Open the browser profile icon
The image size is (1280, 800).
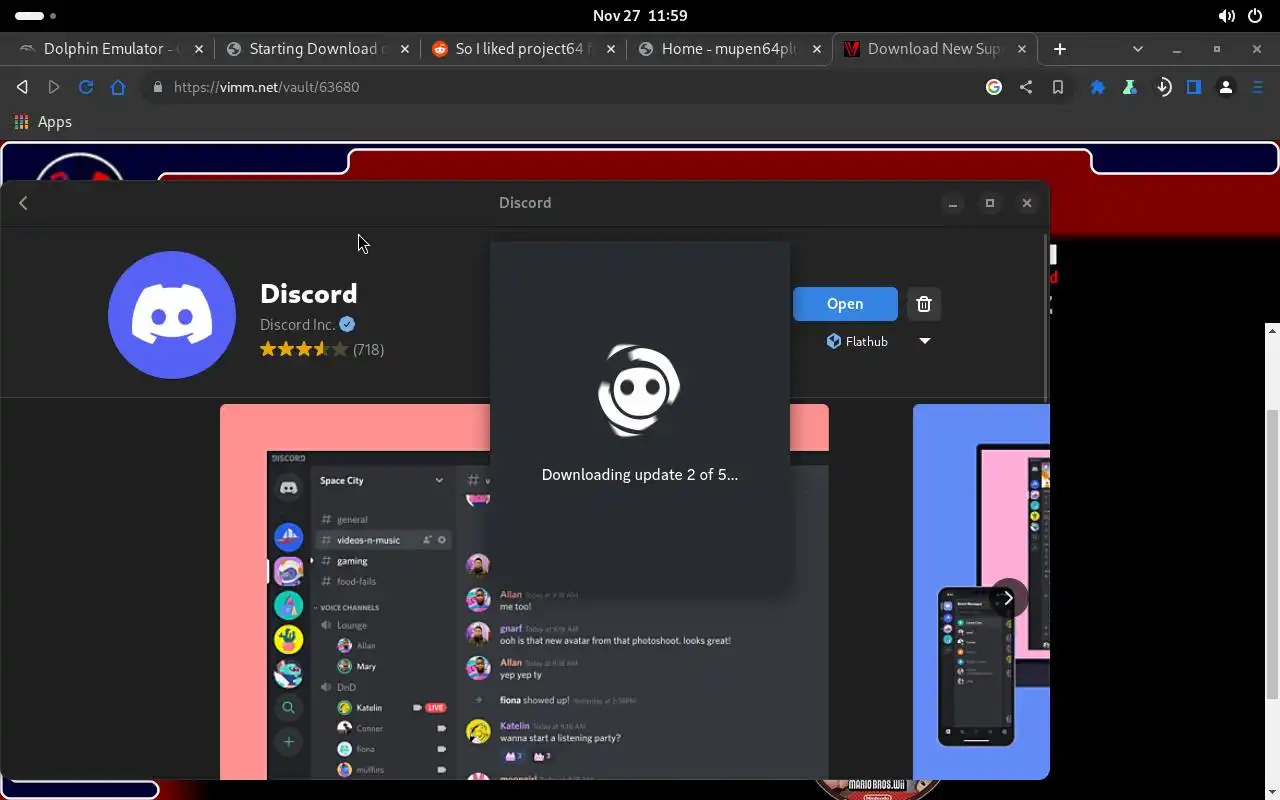click(x=1226, y=87)
